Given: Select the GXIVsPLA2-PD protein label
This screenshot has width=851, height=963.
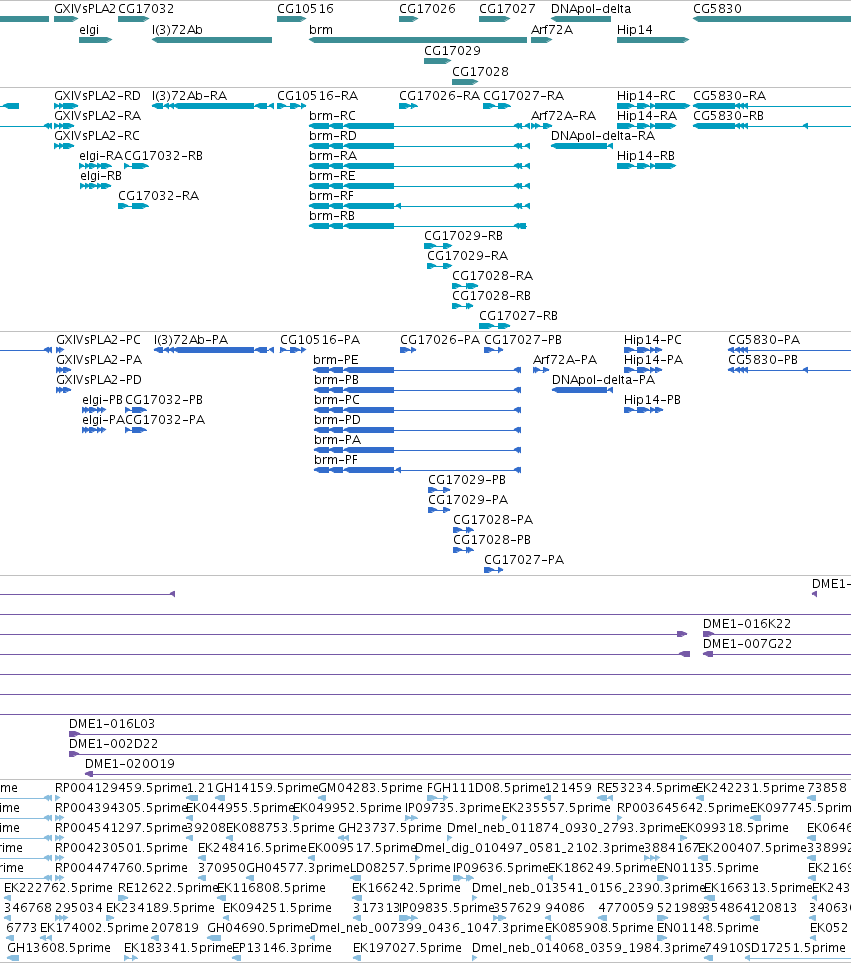Looking at the screenshot, I should click(99, 380).
